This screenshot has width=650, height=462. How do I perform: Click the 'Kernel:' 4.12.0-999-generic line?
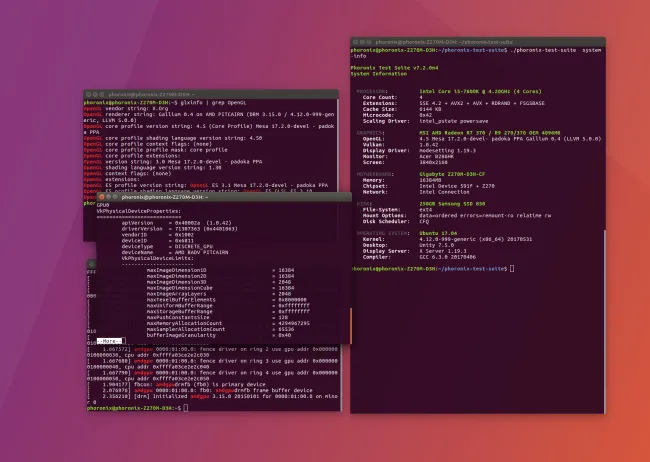pos(447,239)
